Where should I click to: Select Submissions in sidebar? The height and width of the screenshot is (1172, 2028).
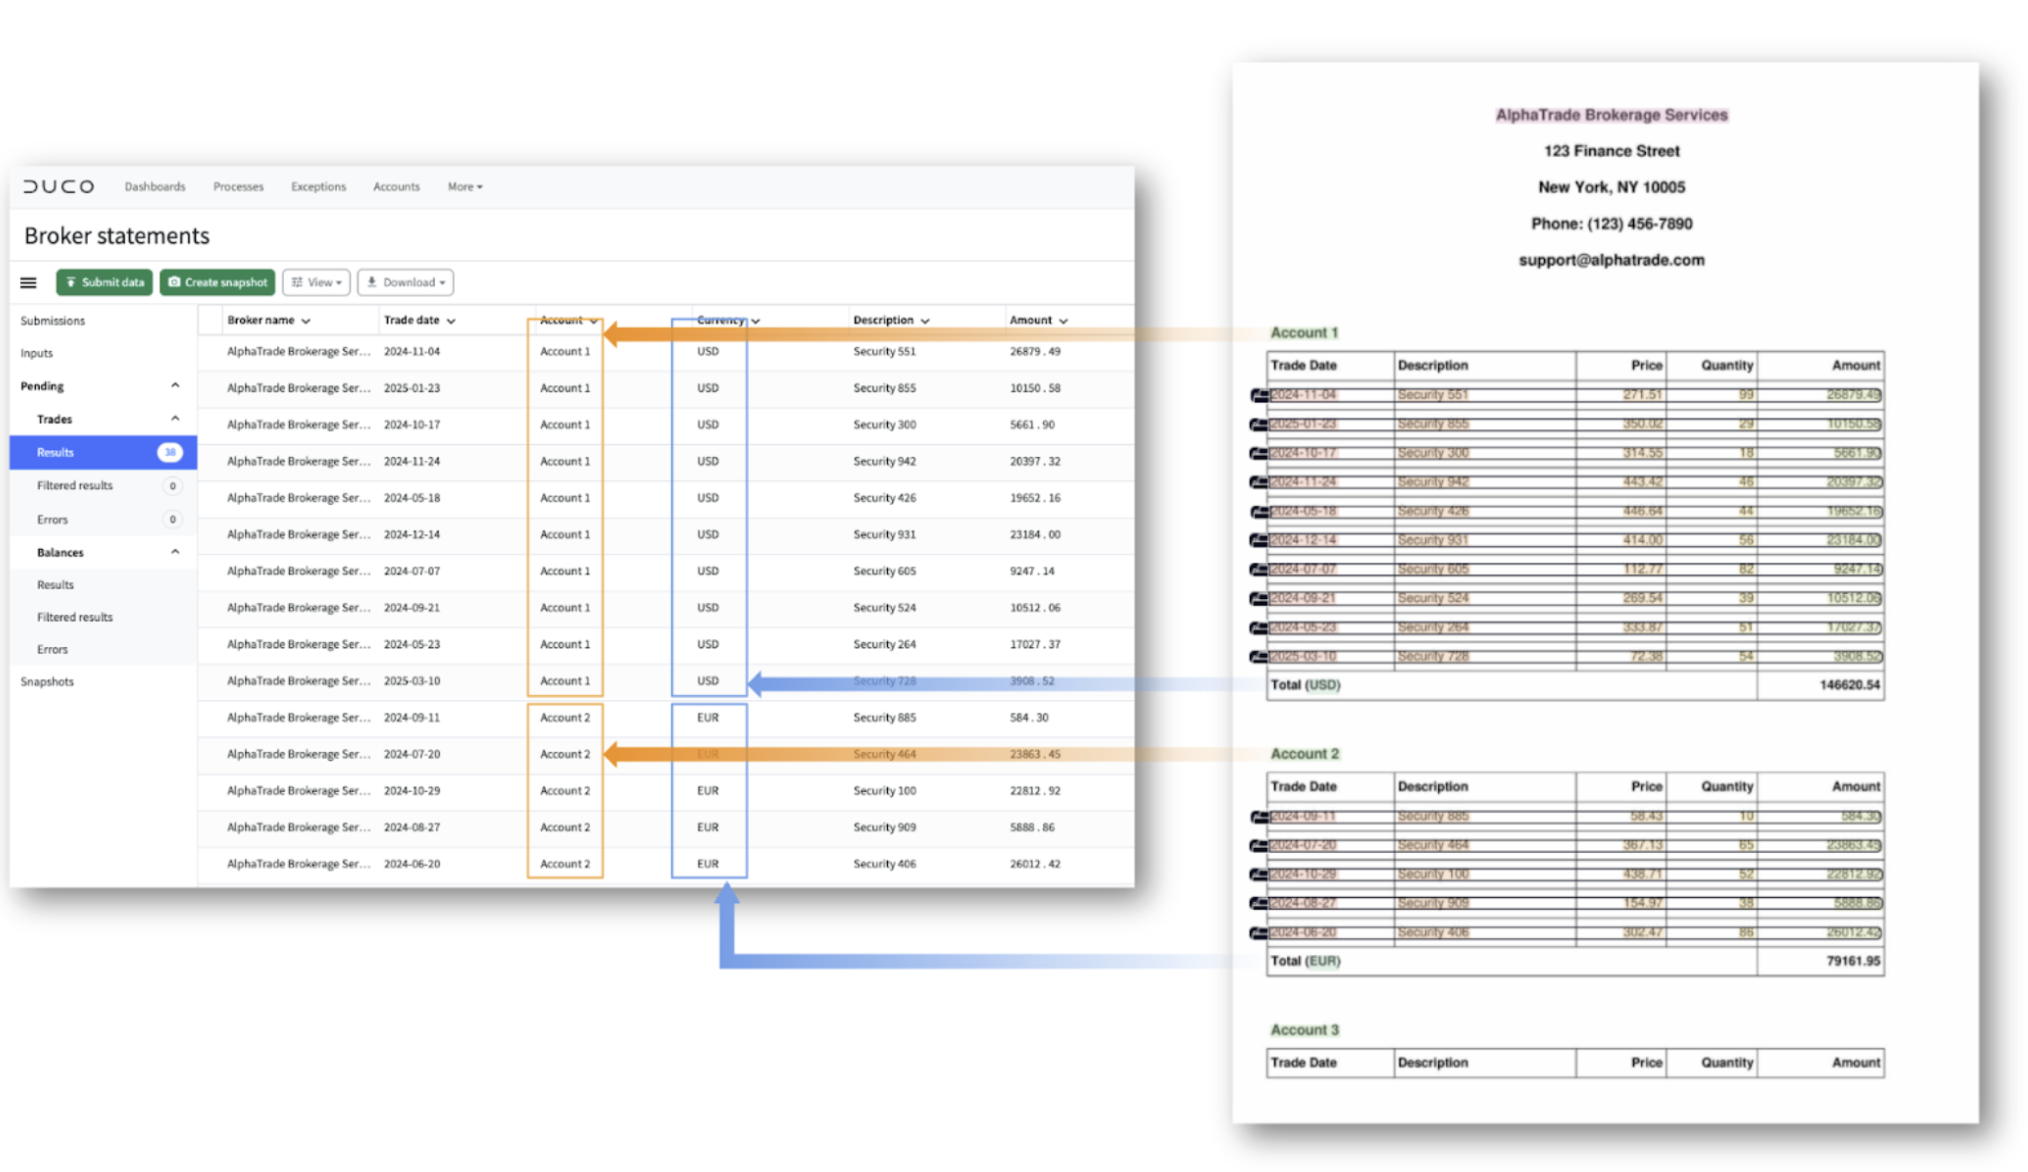[x=53, y=321]
